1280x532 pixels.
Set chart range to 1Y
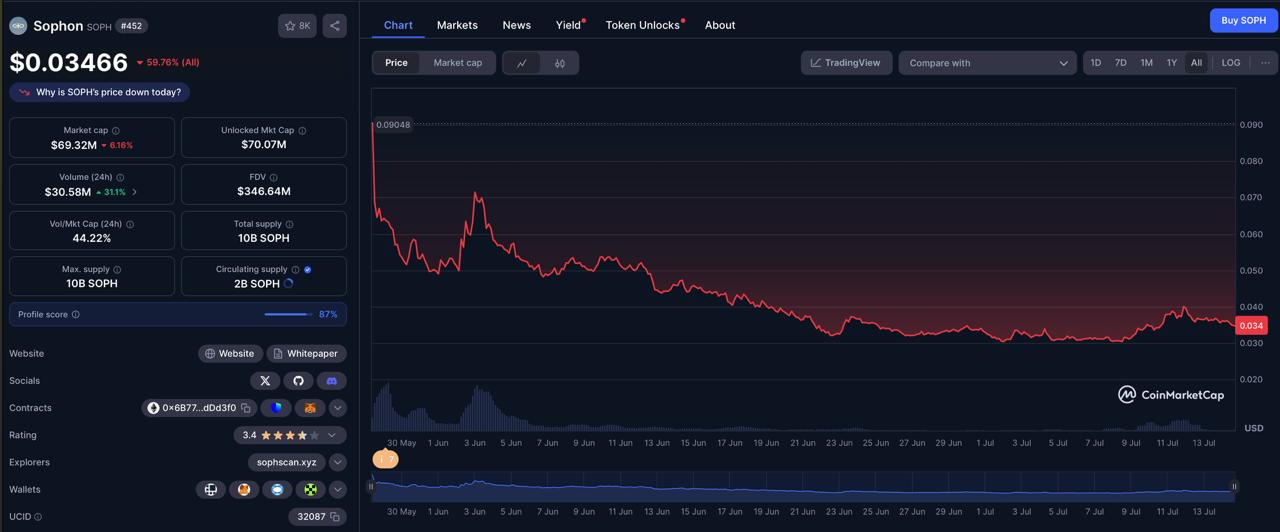1171,63
